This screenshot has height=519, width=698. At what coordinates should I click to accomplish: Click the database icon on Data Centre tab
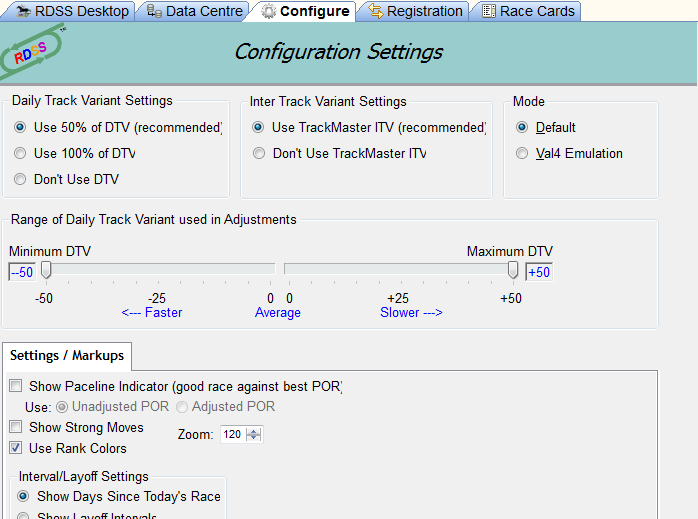click(154, 11)
